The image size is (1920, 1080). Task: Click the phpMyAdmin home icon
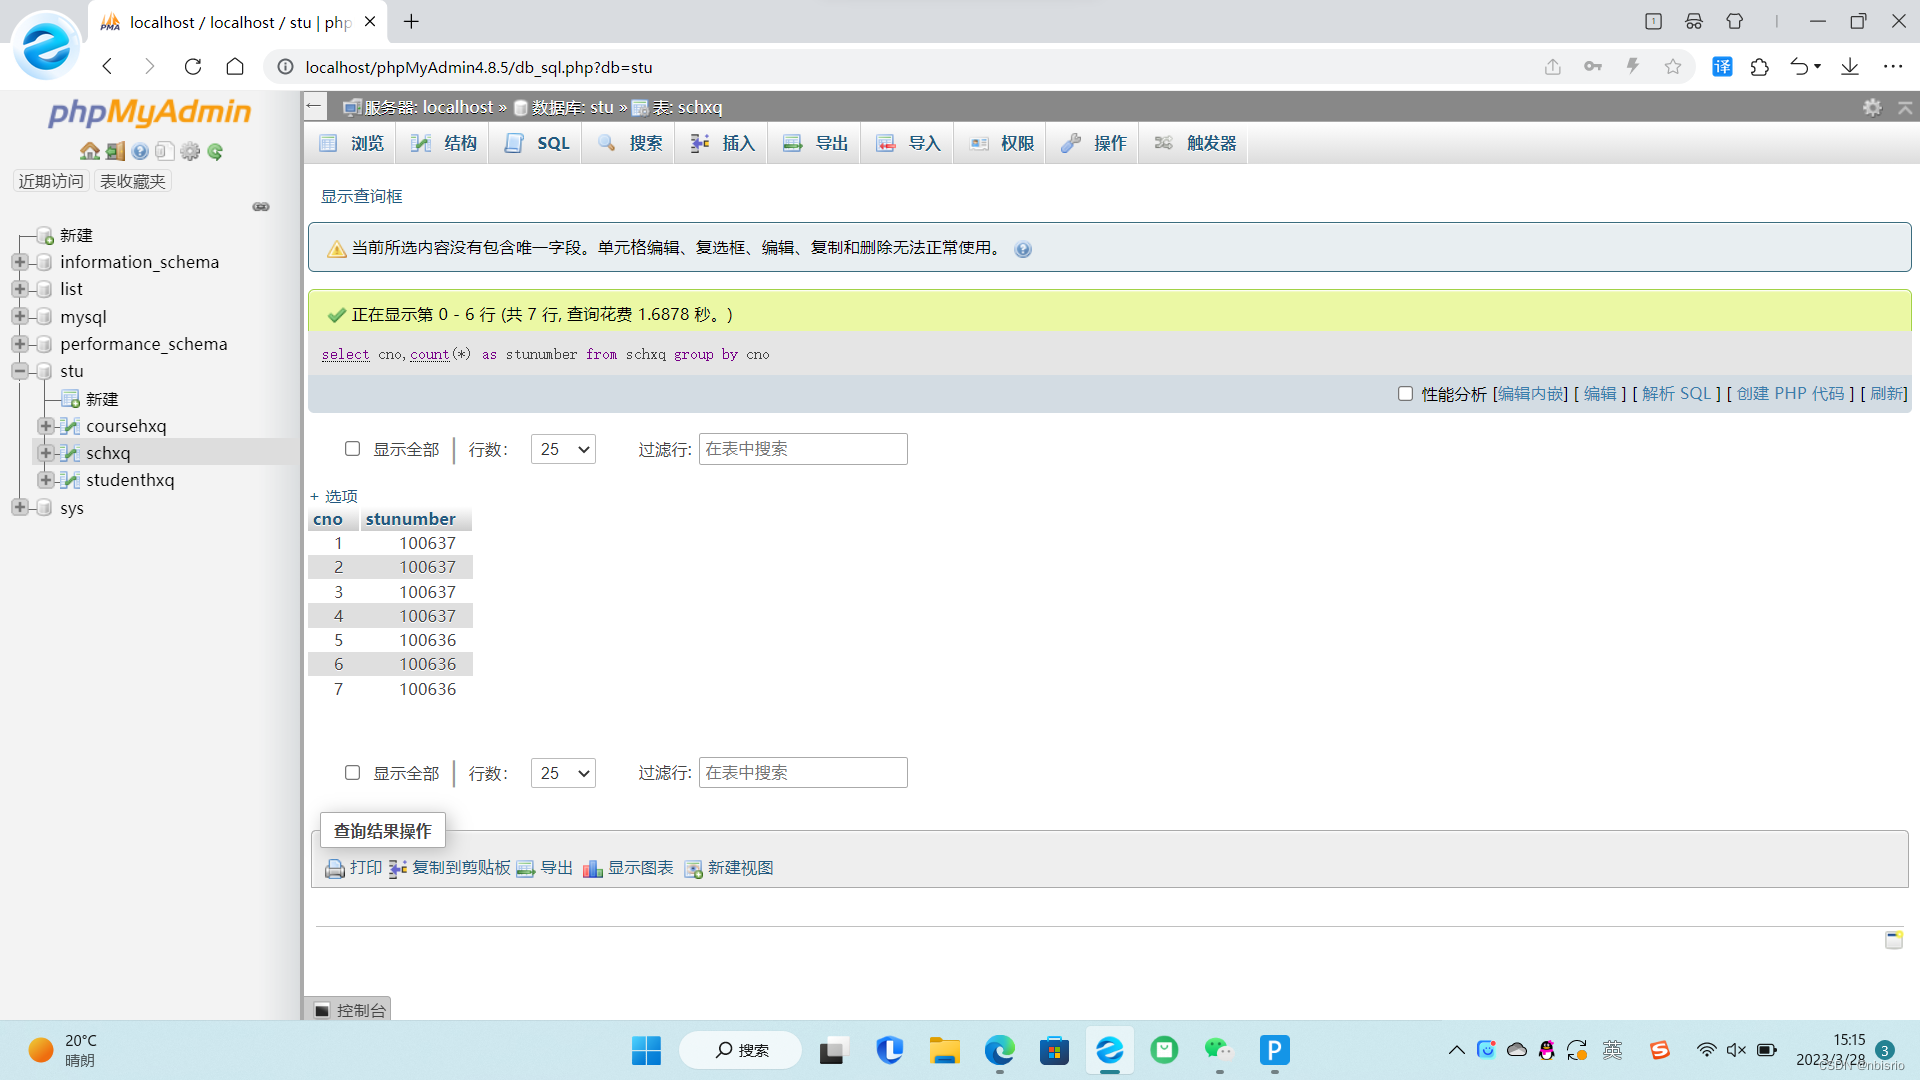89,151
